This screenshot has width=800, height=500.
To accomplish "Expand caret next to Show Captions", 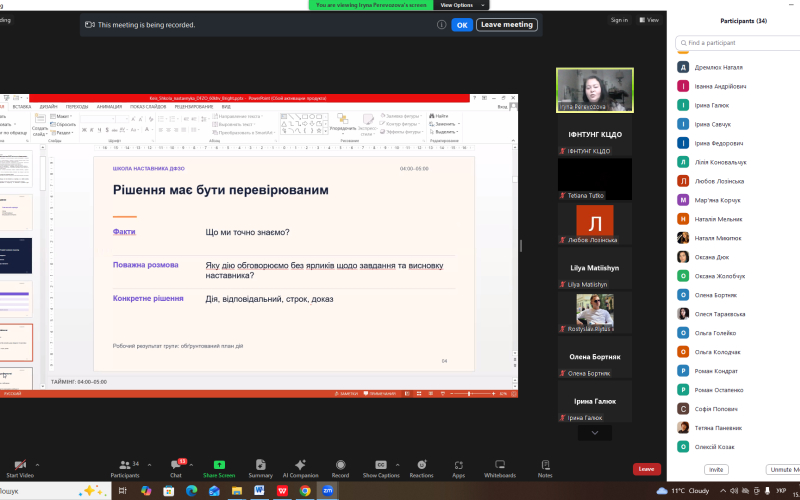I will tap(397, 465).
